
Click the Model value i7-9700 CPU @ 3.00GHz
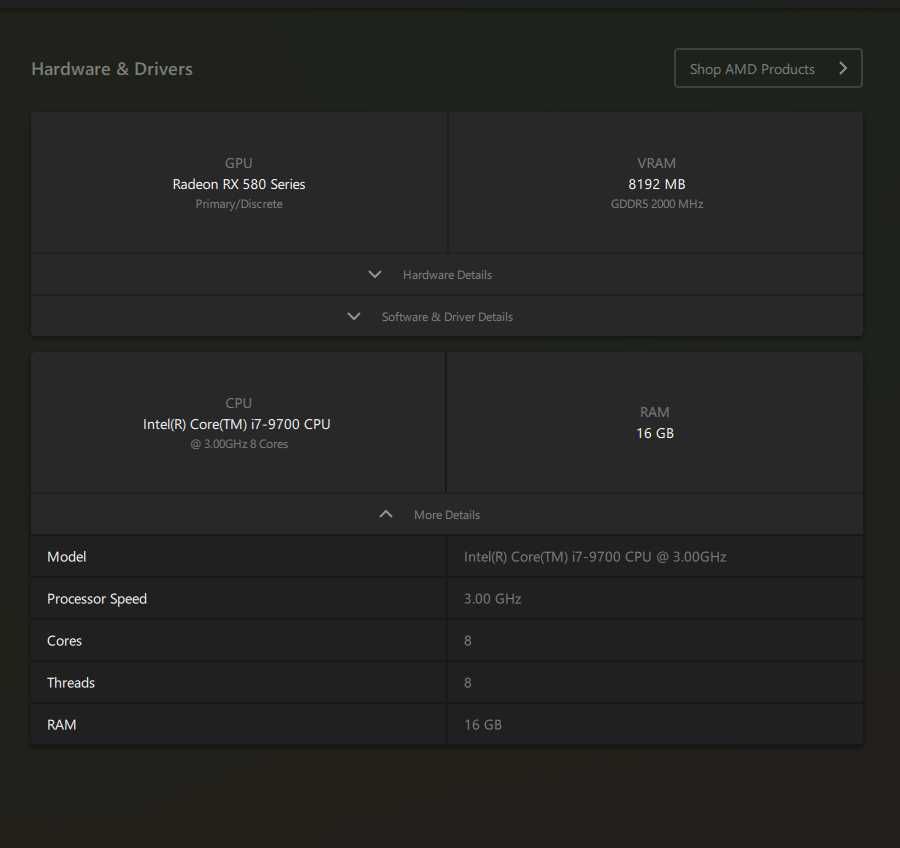point(595,557)
